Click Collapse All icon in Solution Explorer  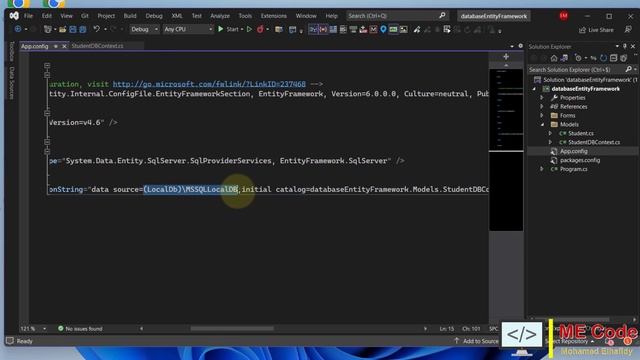click(613, 58)
